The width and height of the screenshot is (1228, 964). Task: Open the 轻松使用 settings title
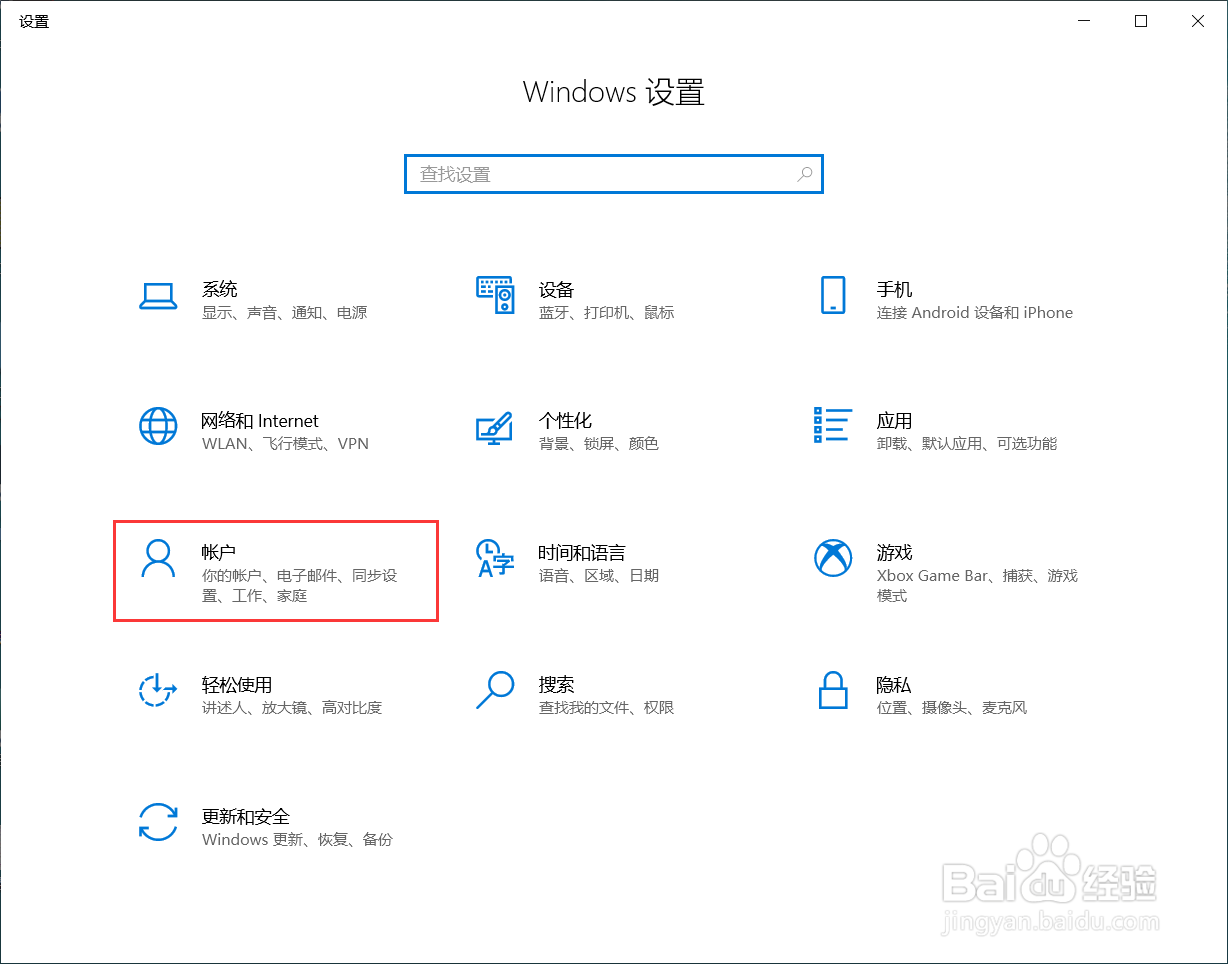237,685
